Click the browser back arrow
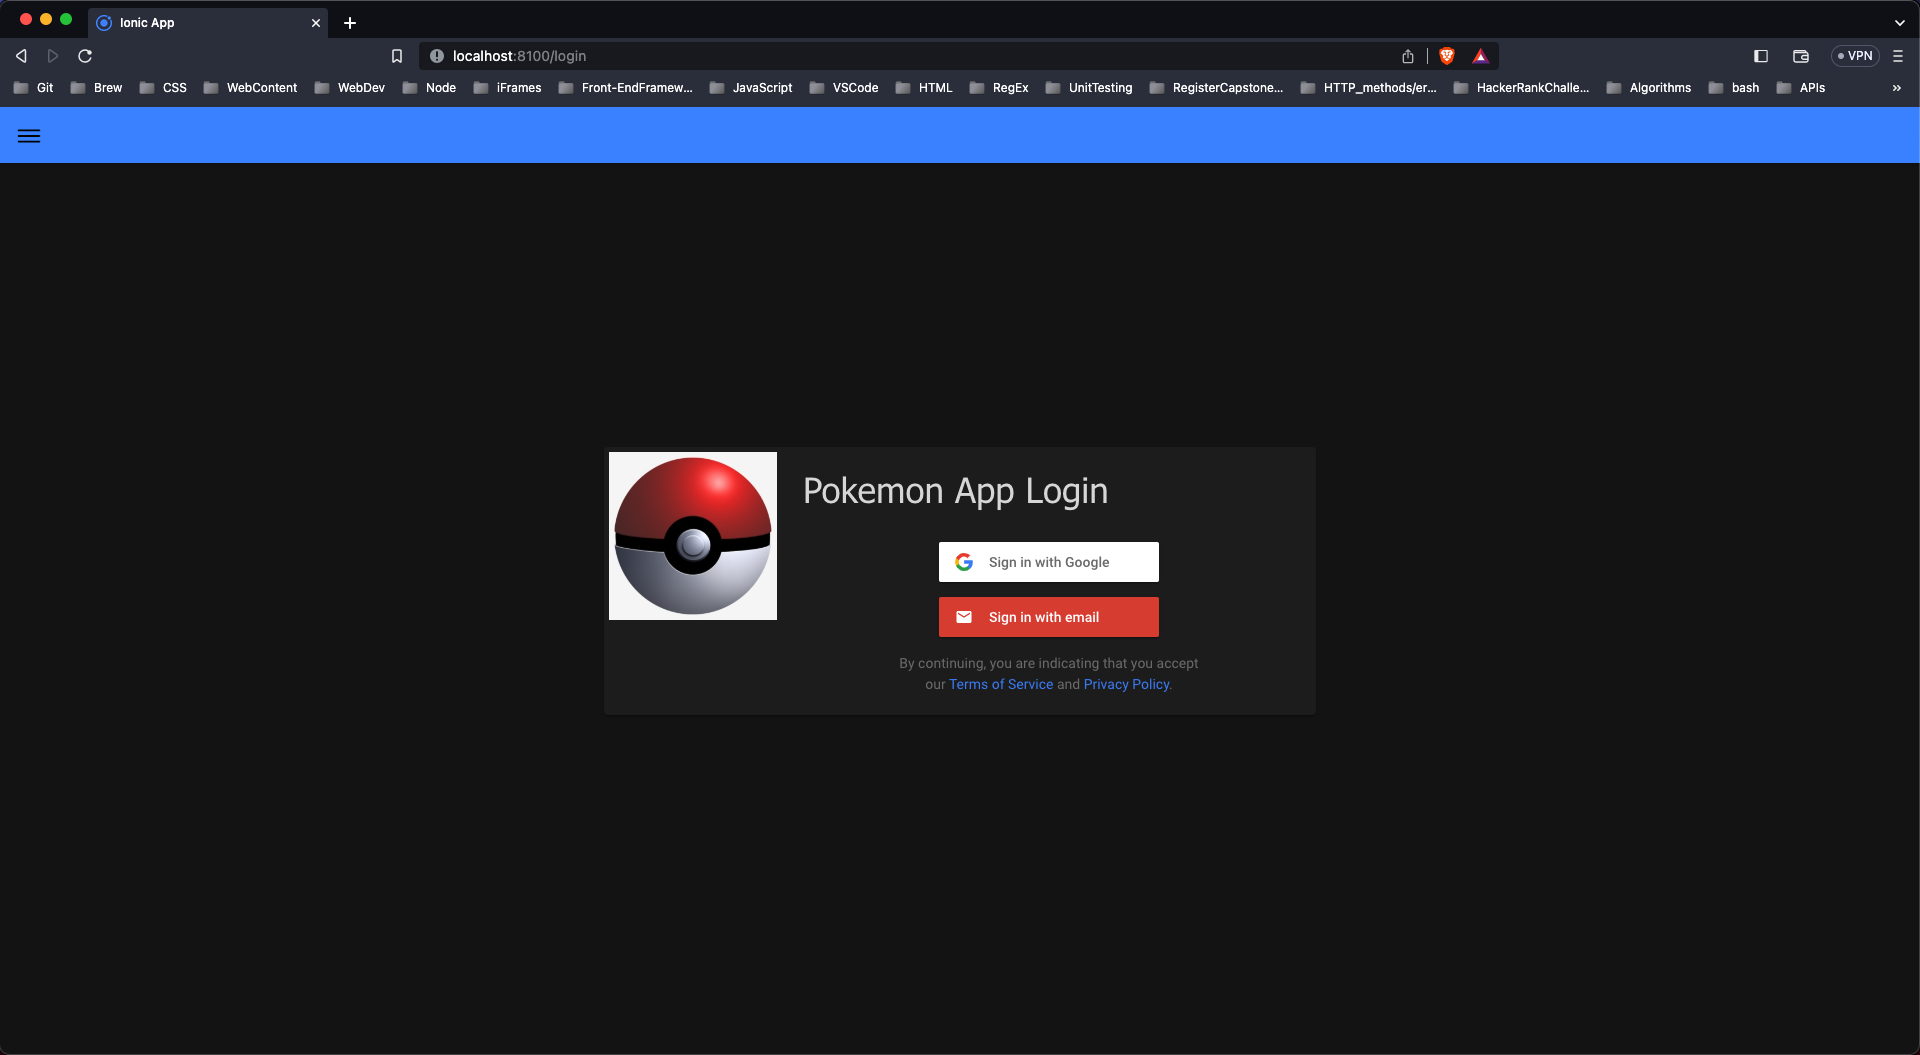Viewport: 1920px width, 1055px height. tap(21, 56)
